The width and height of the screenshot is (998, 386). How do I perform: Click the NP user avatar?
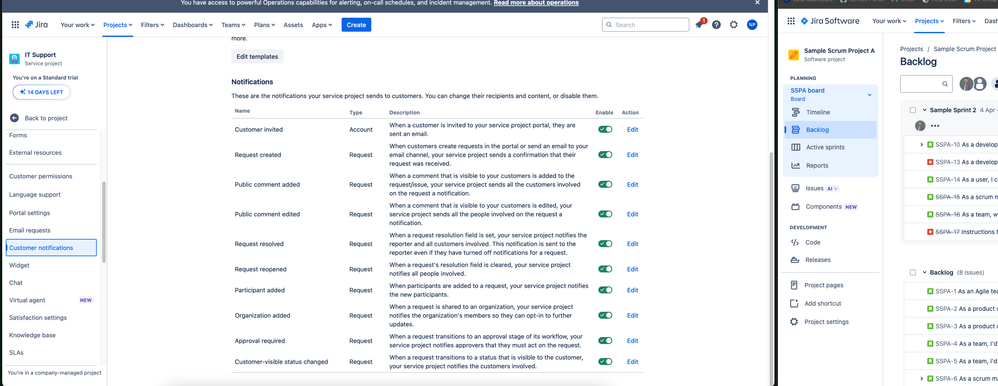(x=752, y=25)
